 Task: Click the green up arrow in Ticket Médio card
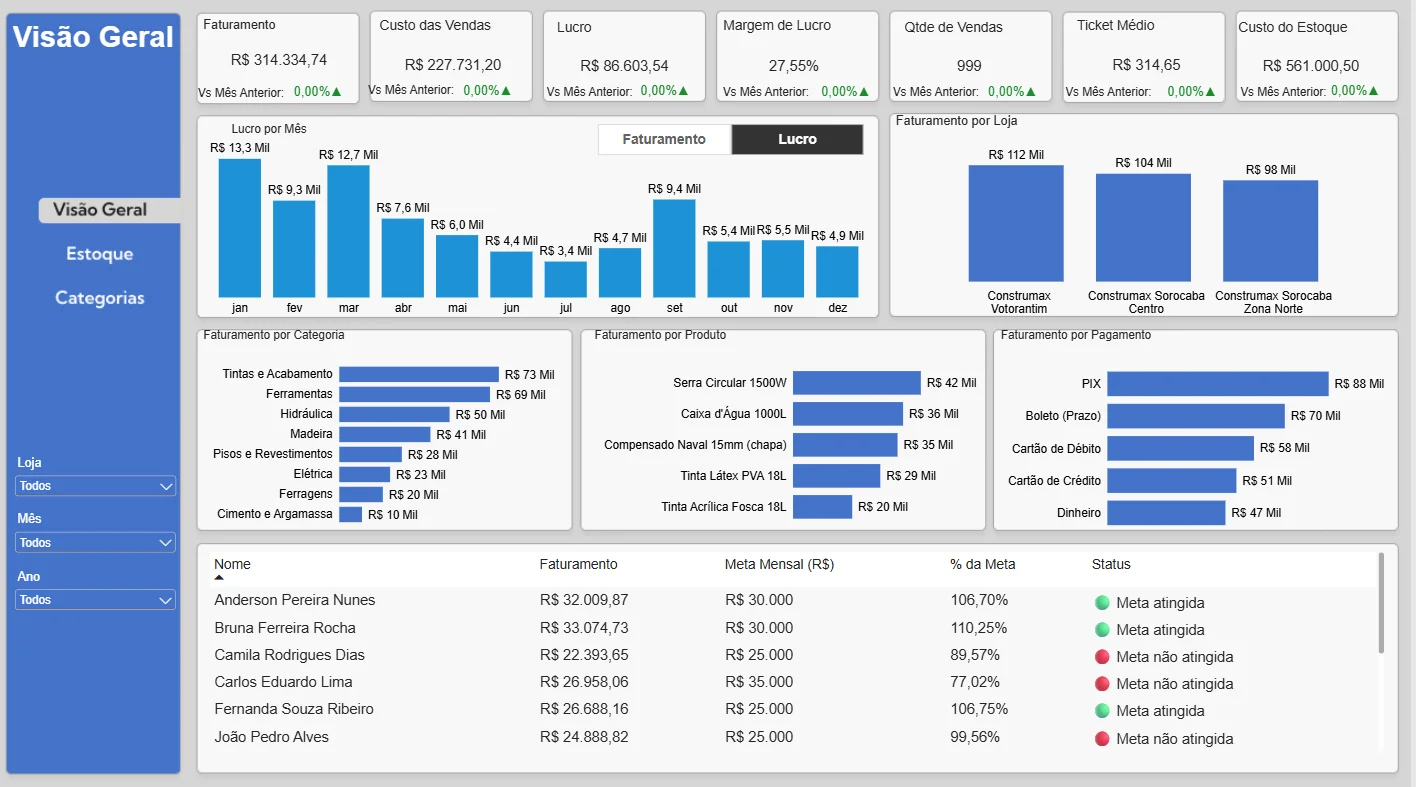[x=1211, y=92]
